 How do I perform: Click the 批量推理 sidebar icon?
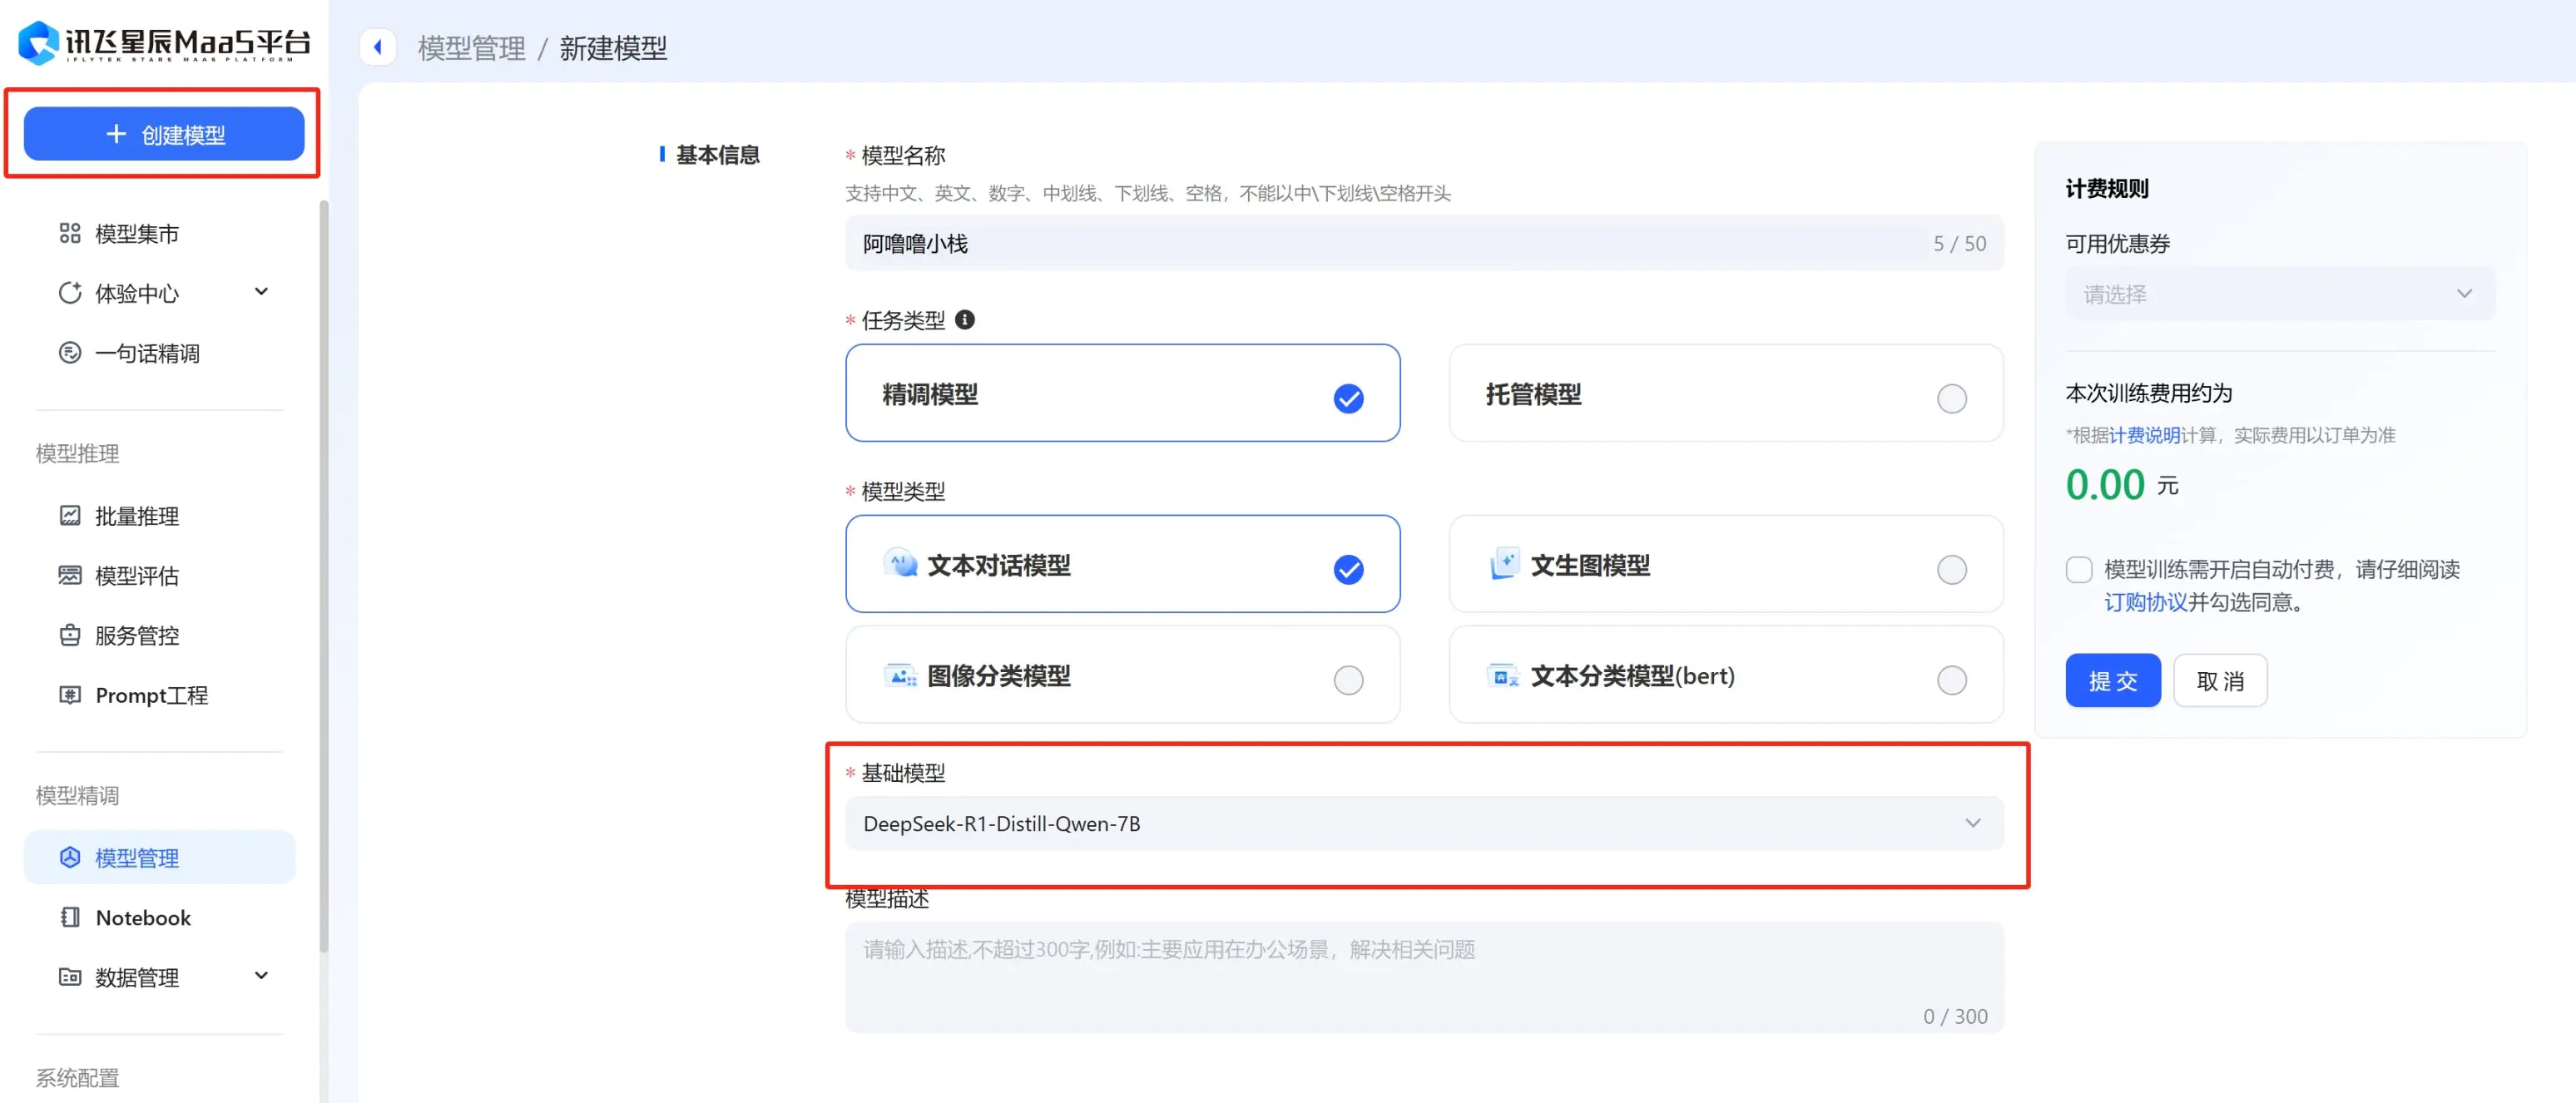(x=70, y=515)
